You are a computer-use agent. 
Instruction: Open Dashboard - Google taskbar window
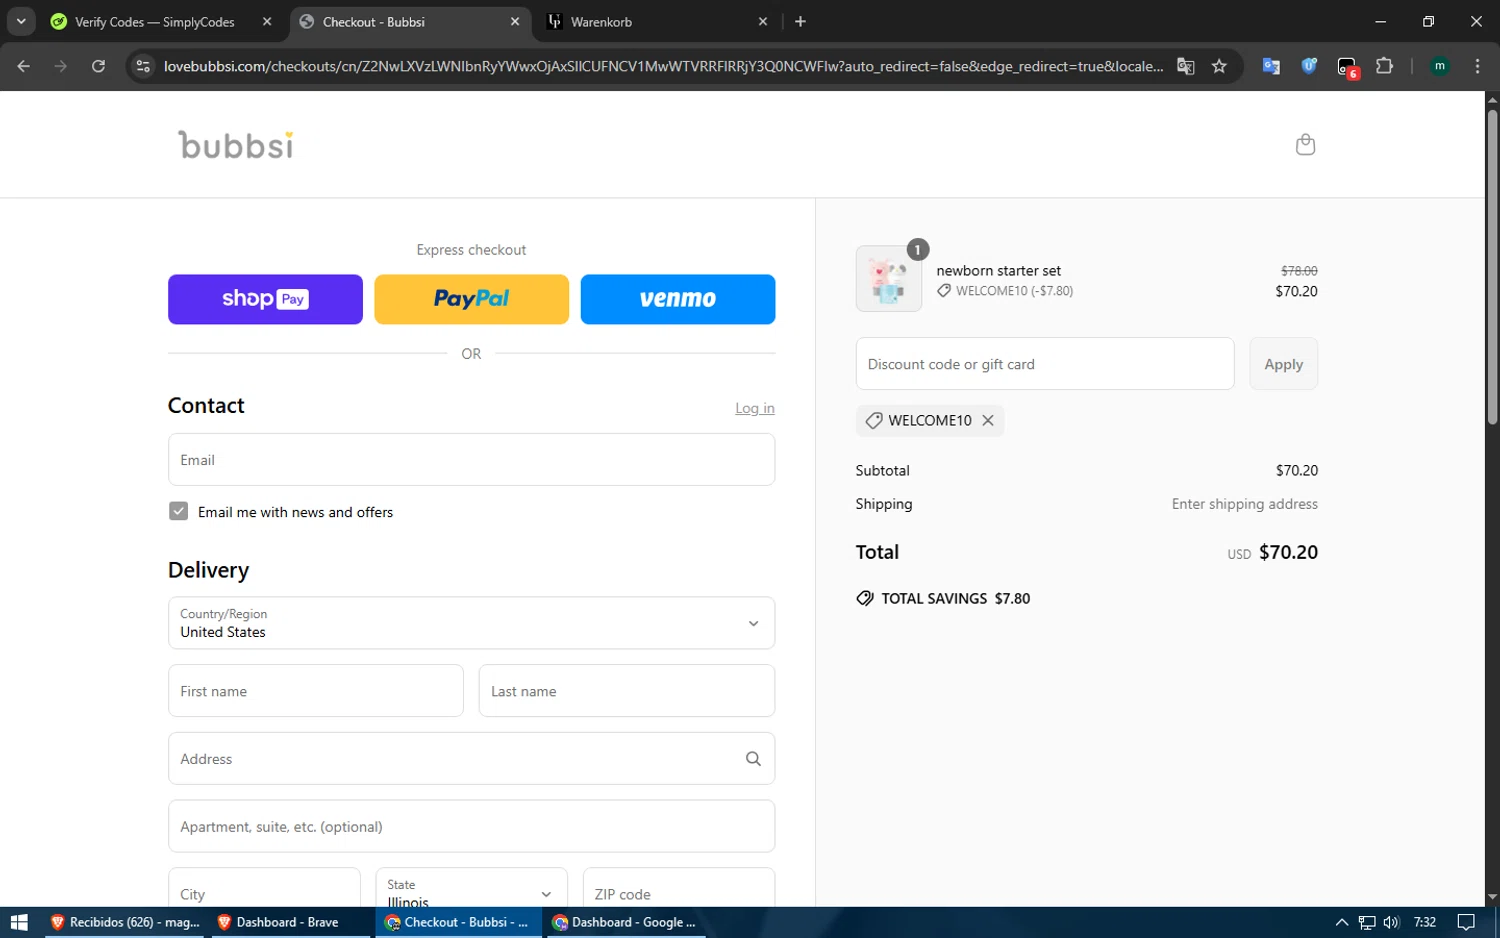click(x=624, y=922)
